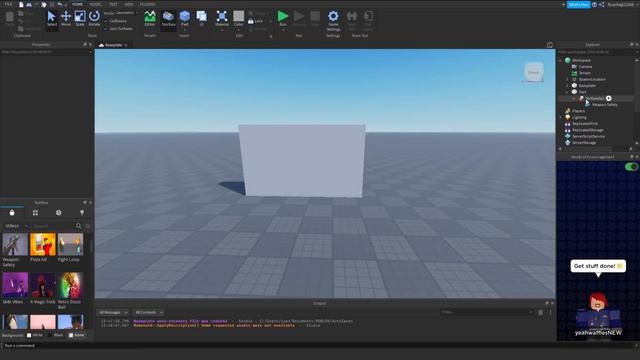Open the FILE menu
The width and height of the screenshot is (640, 360).
pyautogui.click(x=8, y=4)
